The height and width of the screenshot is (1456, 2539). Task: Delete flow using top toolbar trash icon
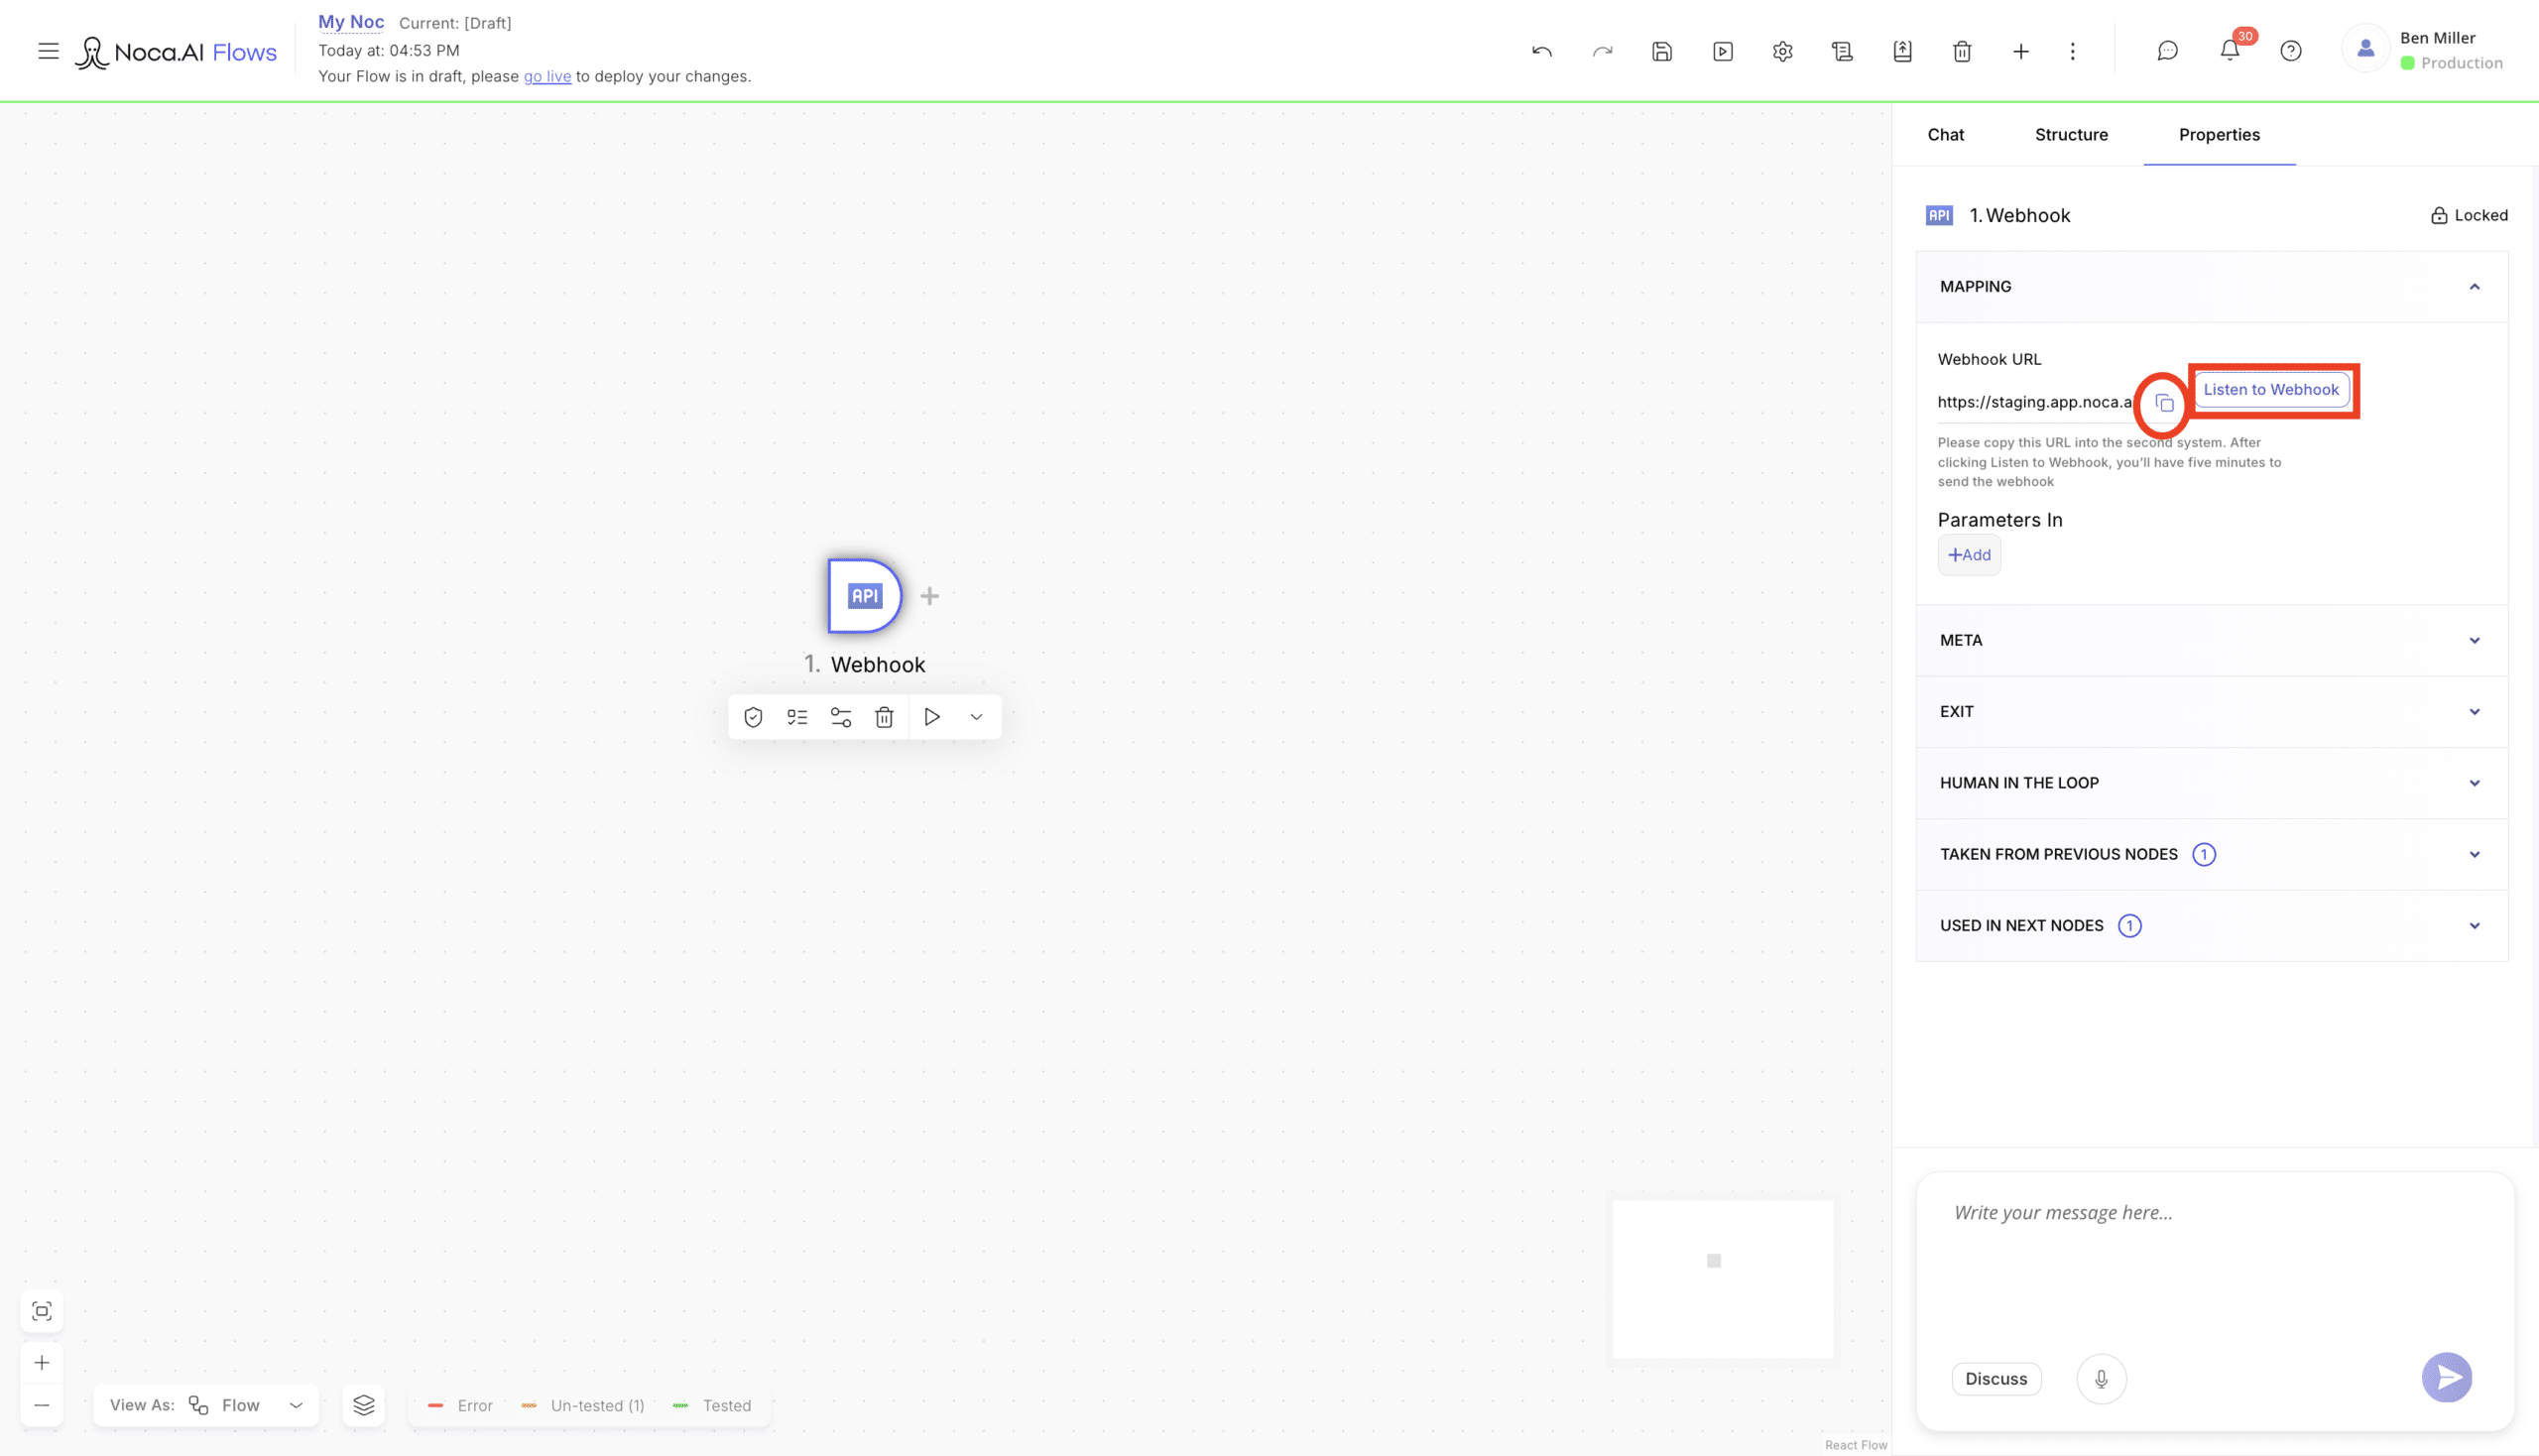click(1962, 51)
